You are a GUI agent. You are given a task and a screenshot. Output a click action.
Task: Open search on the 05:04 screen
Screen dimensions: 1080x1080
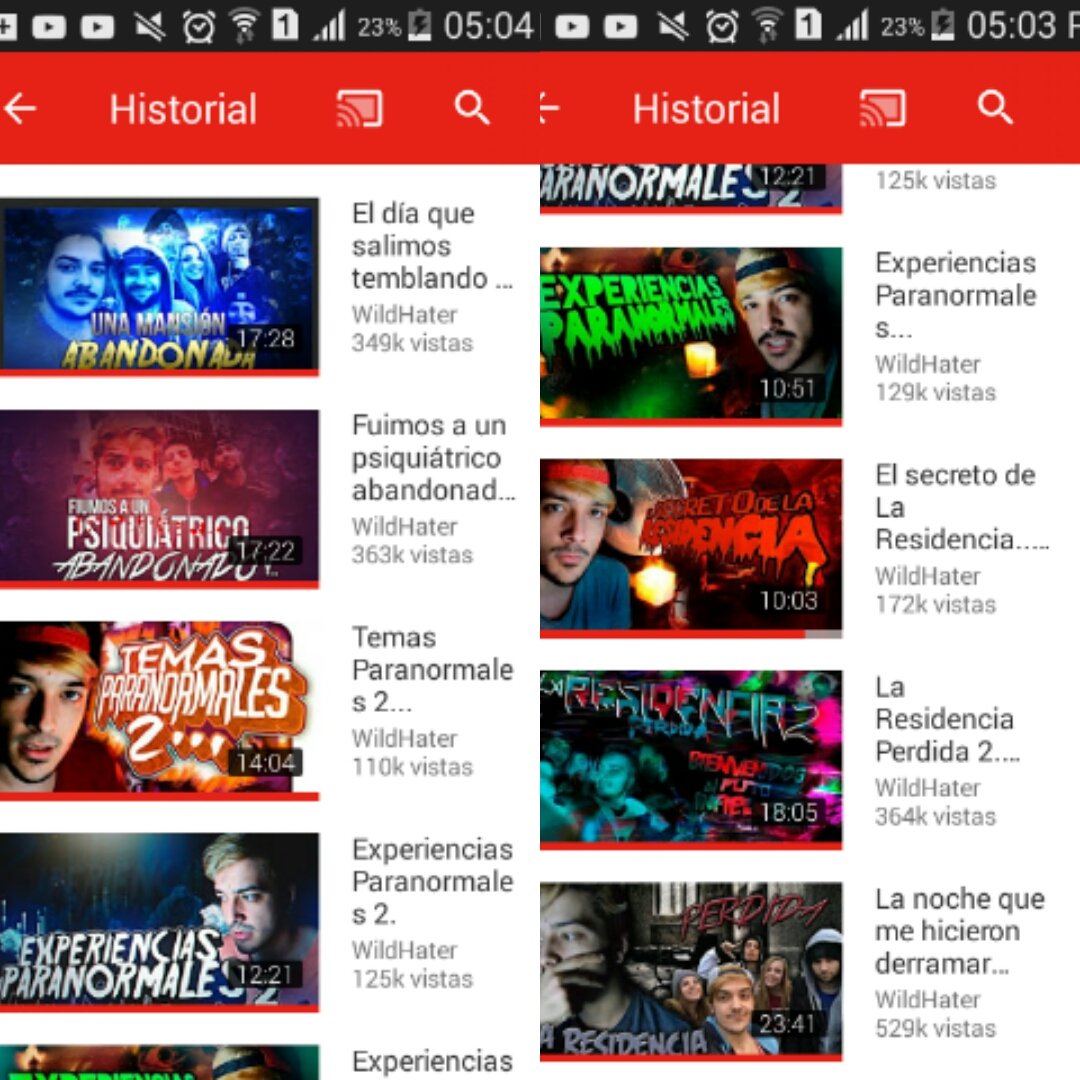(x=472, y=108)
